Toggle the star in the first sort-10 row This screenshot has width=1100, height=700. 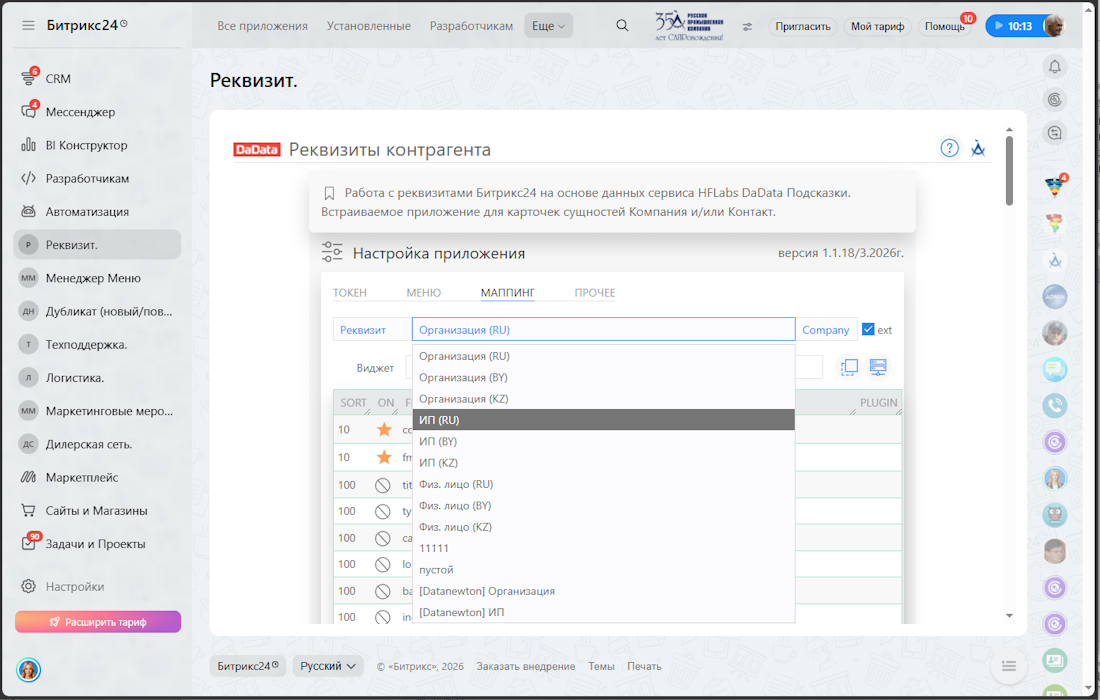tap(384, 429)
